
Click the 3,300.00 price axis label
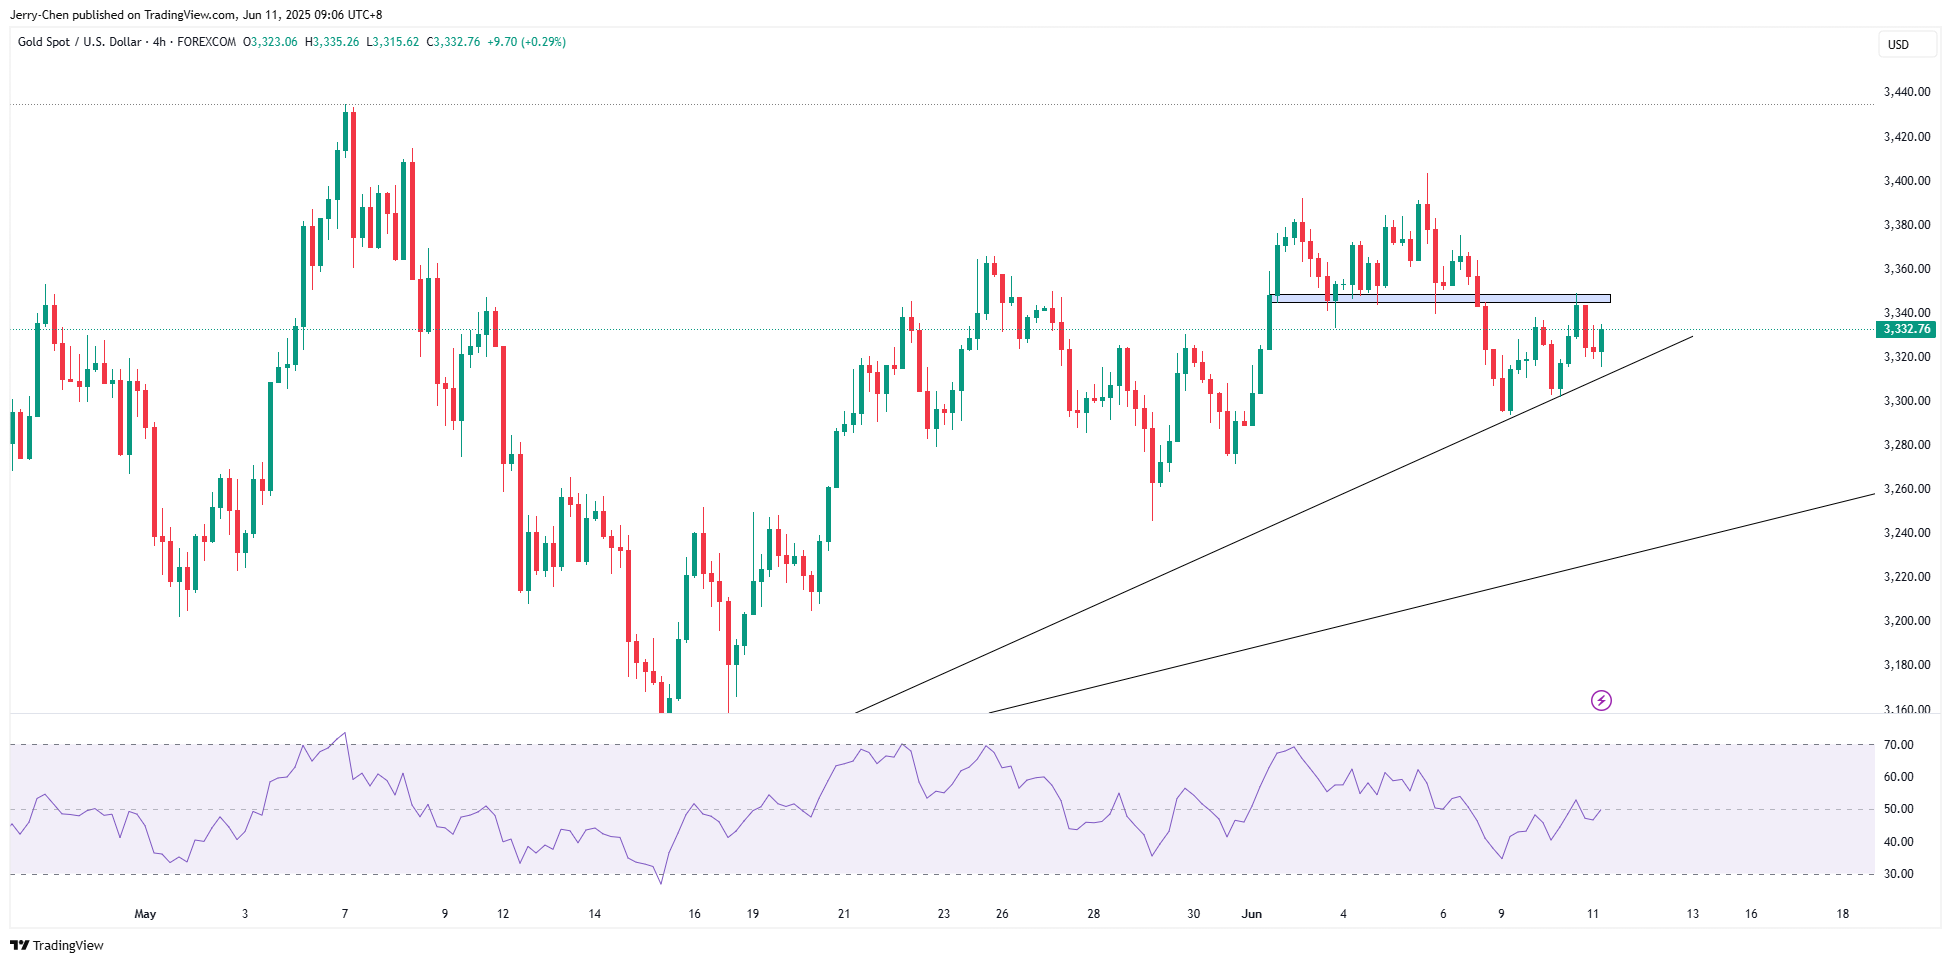1906,401
